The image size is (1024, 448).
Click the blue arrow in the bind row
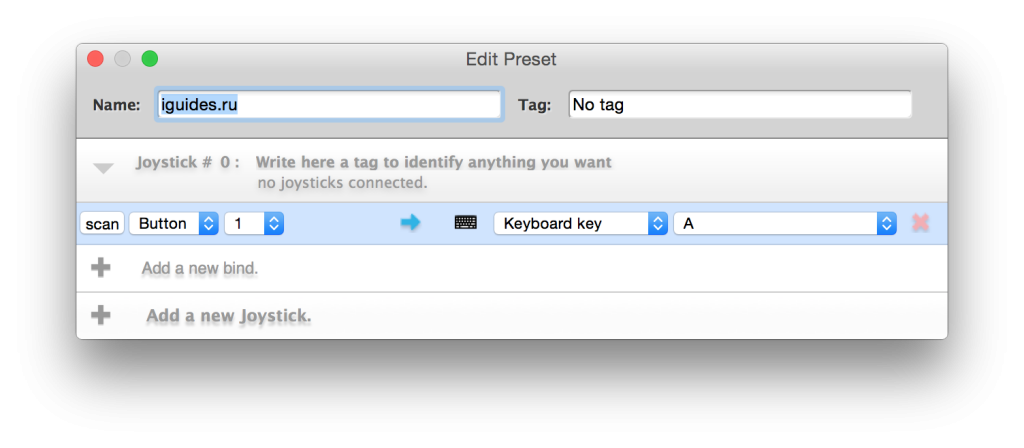(410, 224)
